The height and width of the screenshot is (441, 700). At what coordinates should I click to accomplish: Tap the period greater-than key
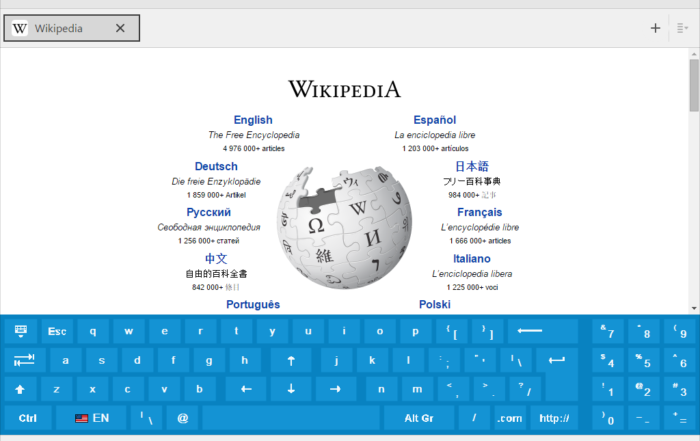[x=489, y=389]
